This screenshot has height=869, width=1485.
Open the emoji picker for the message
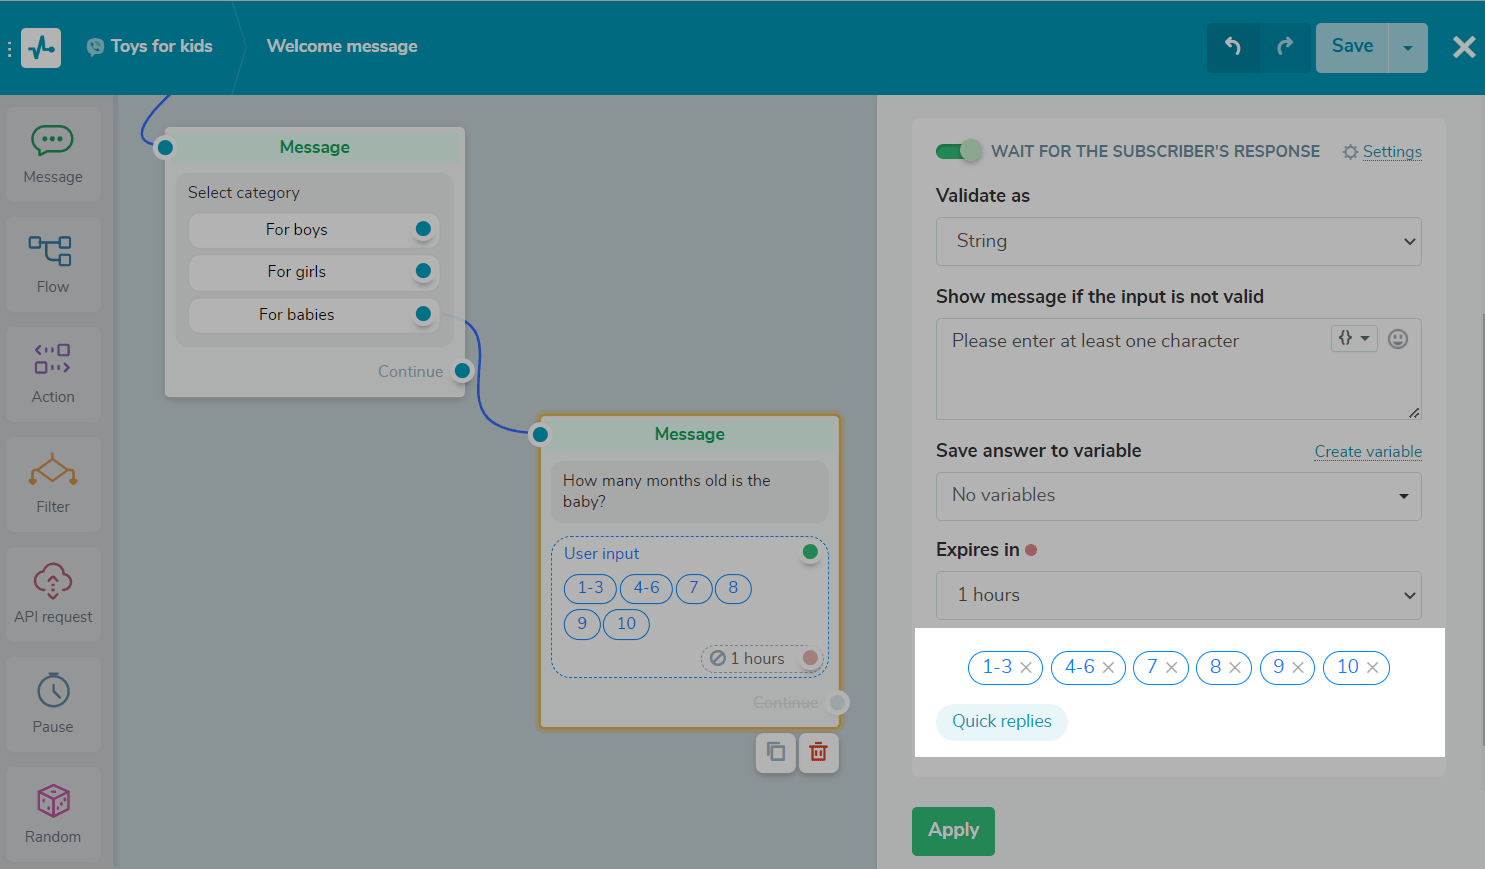[1398, 339]
